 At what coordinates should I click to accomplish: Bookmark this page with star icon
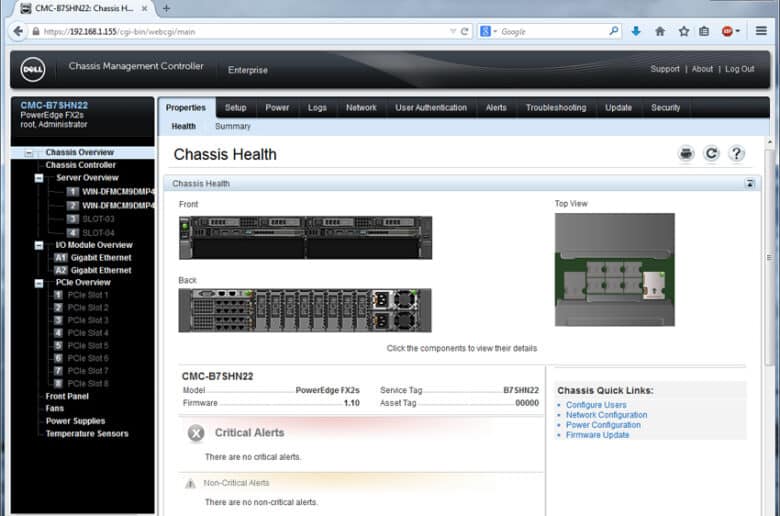(684, 31)
